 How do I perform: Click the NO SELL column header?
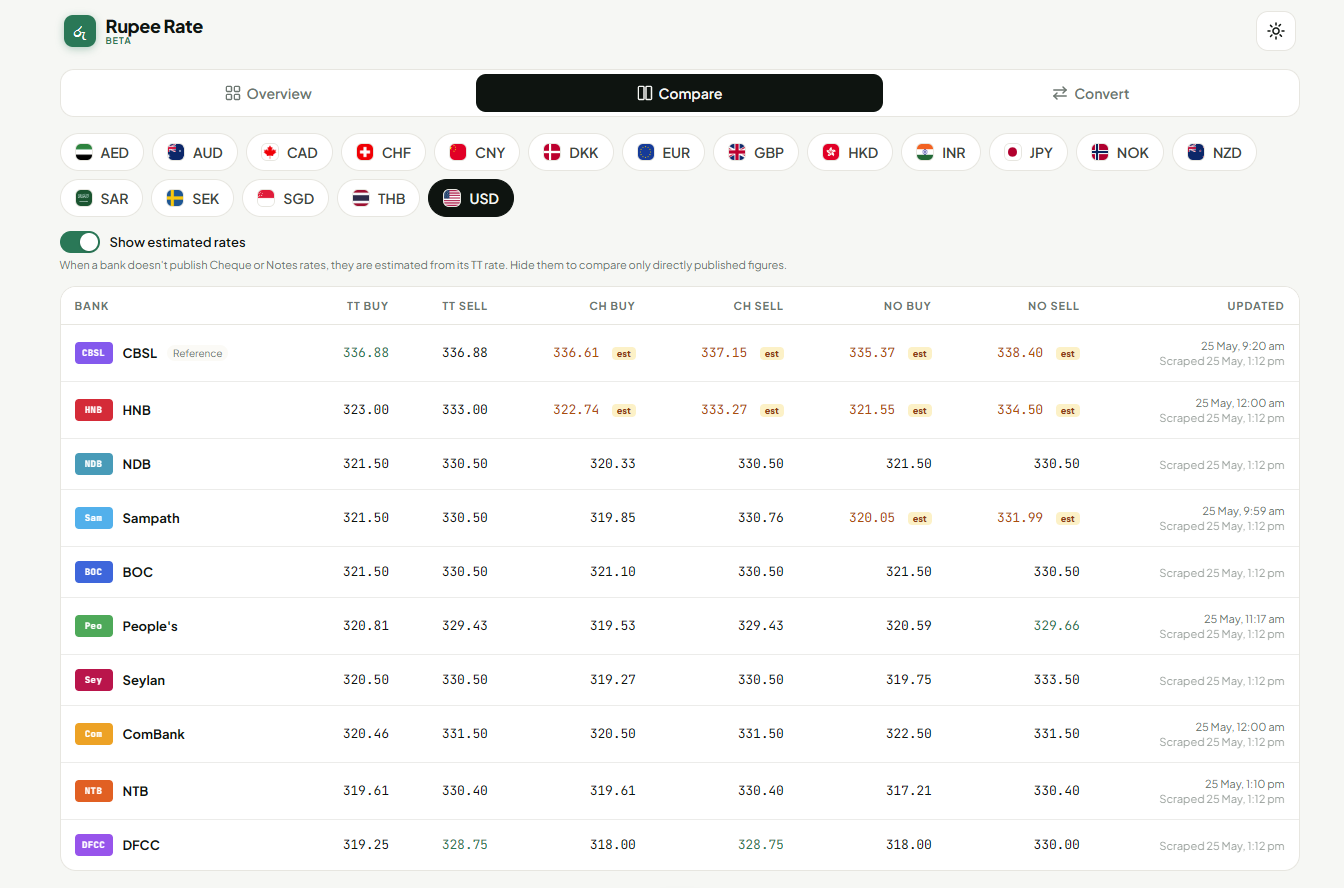click(1053, 306)
